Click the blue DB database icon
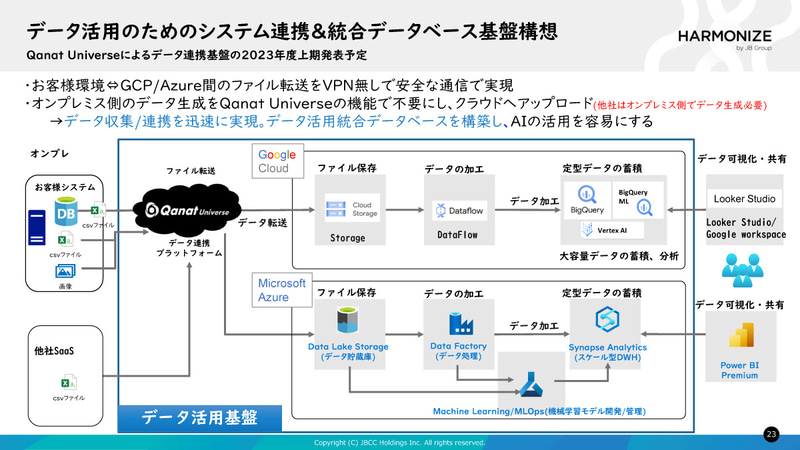This screenshot has height=450, width=800. (66, 211)
